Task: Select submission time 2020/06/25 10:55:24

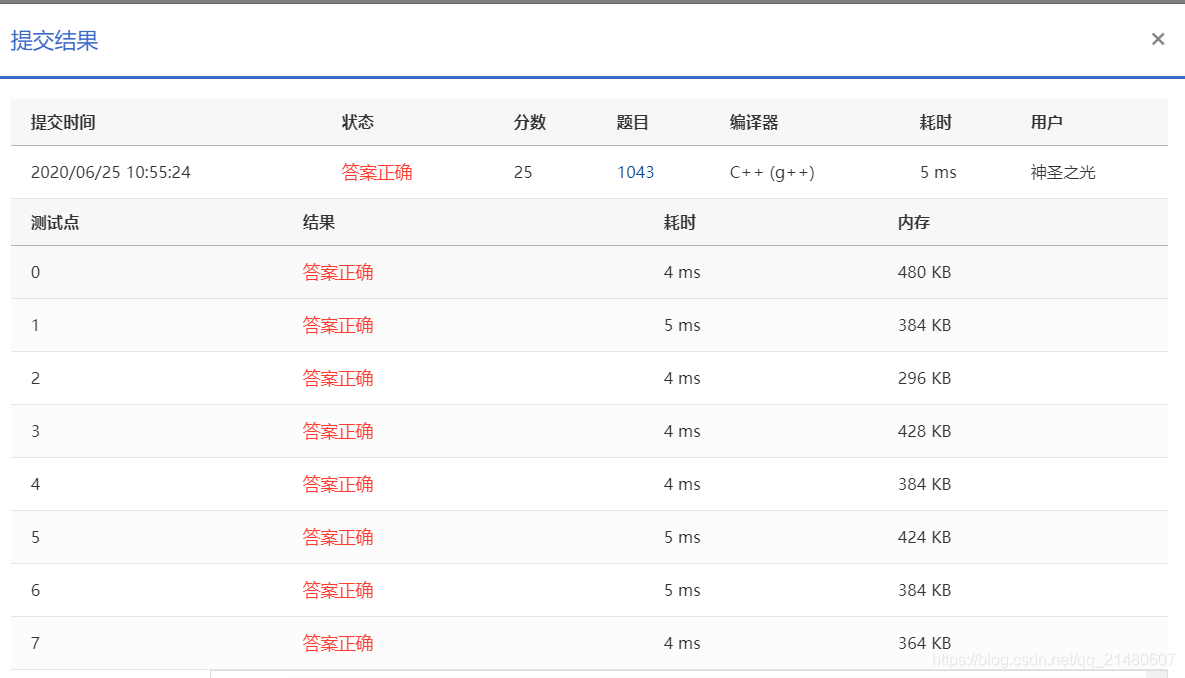Action: tap(110, 172)
